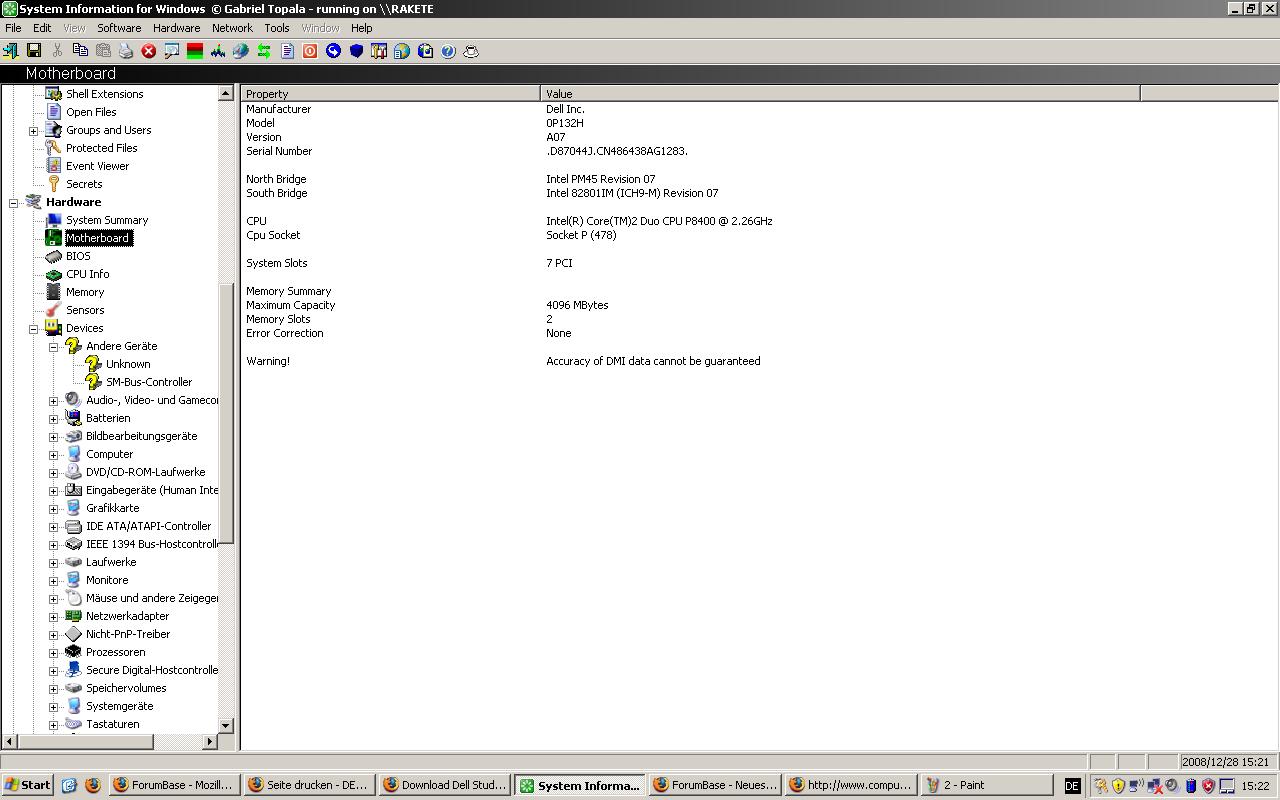This screenshot has width=1280, height=800.
Task: Click the Save floppy disk icon
Action: (33, 51)
